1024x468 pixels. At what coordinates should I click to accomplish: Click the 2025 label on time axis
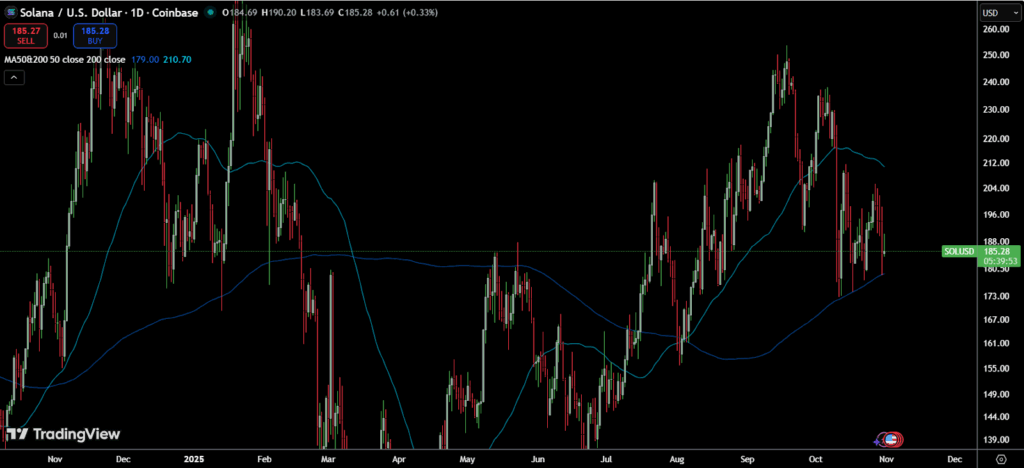194,457
